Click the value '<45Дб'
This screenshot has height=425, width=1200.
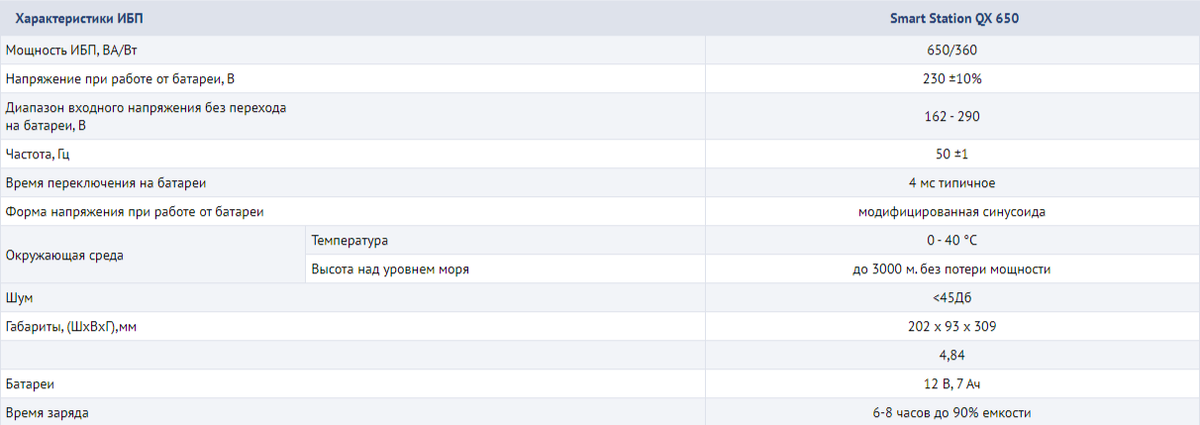952,298
